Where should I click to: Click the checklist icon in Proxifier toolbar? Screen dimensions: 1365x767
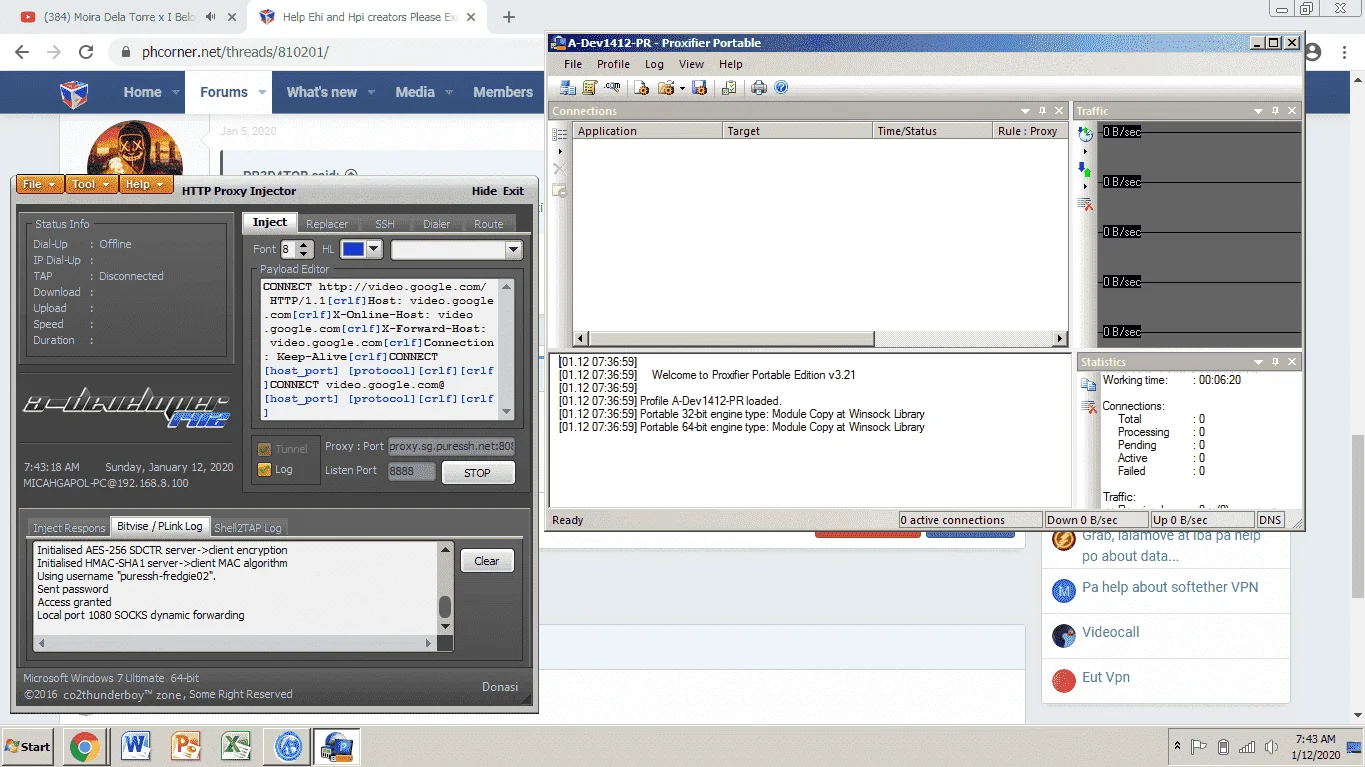coord(729,88)
